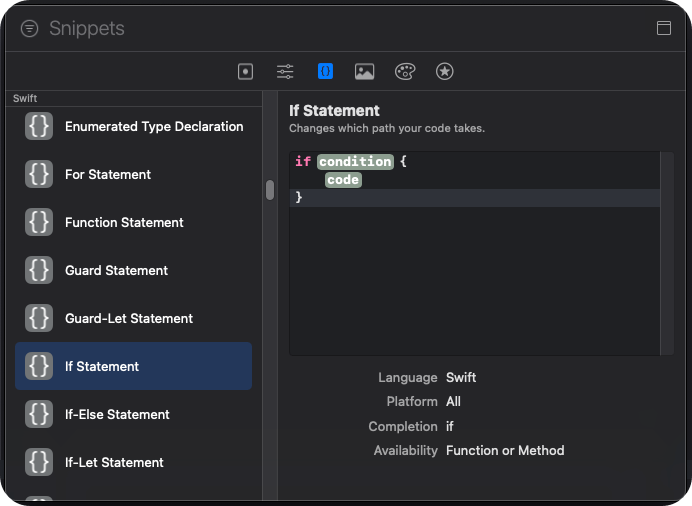Click the snippet list scrollbar thumb
692x506 pixels.
pyautogui.click(x=270, y=190)
